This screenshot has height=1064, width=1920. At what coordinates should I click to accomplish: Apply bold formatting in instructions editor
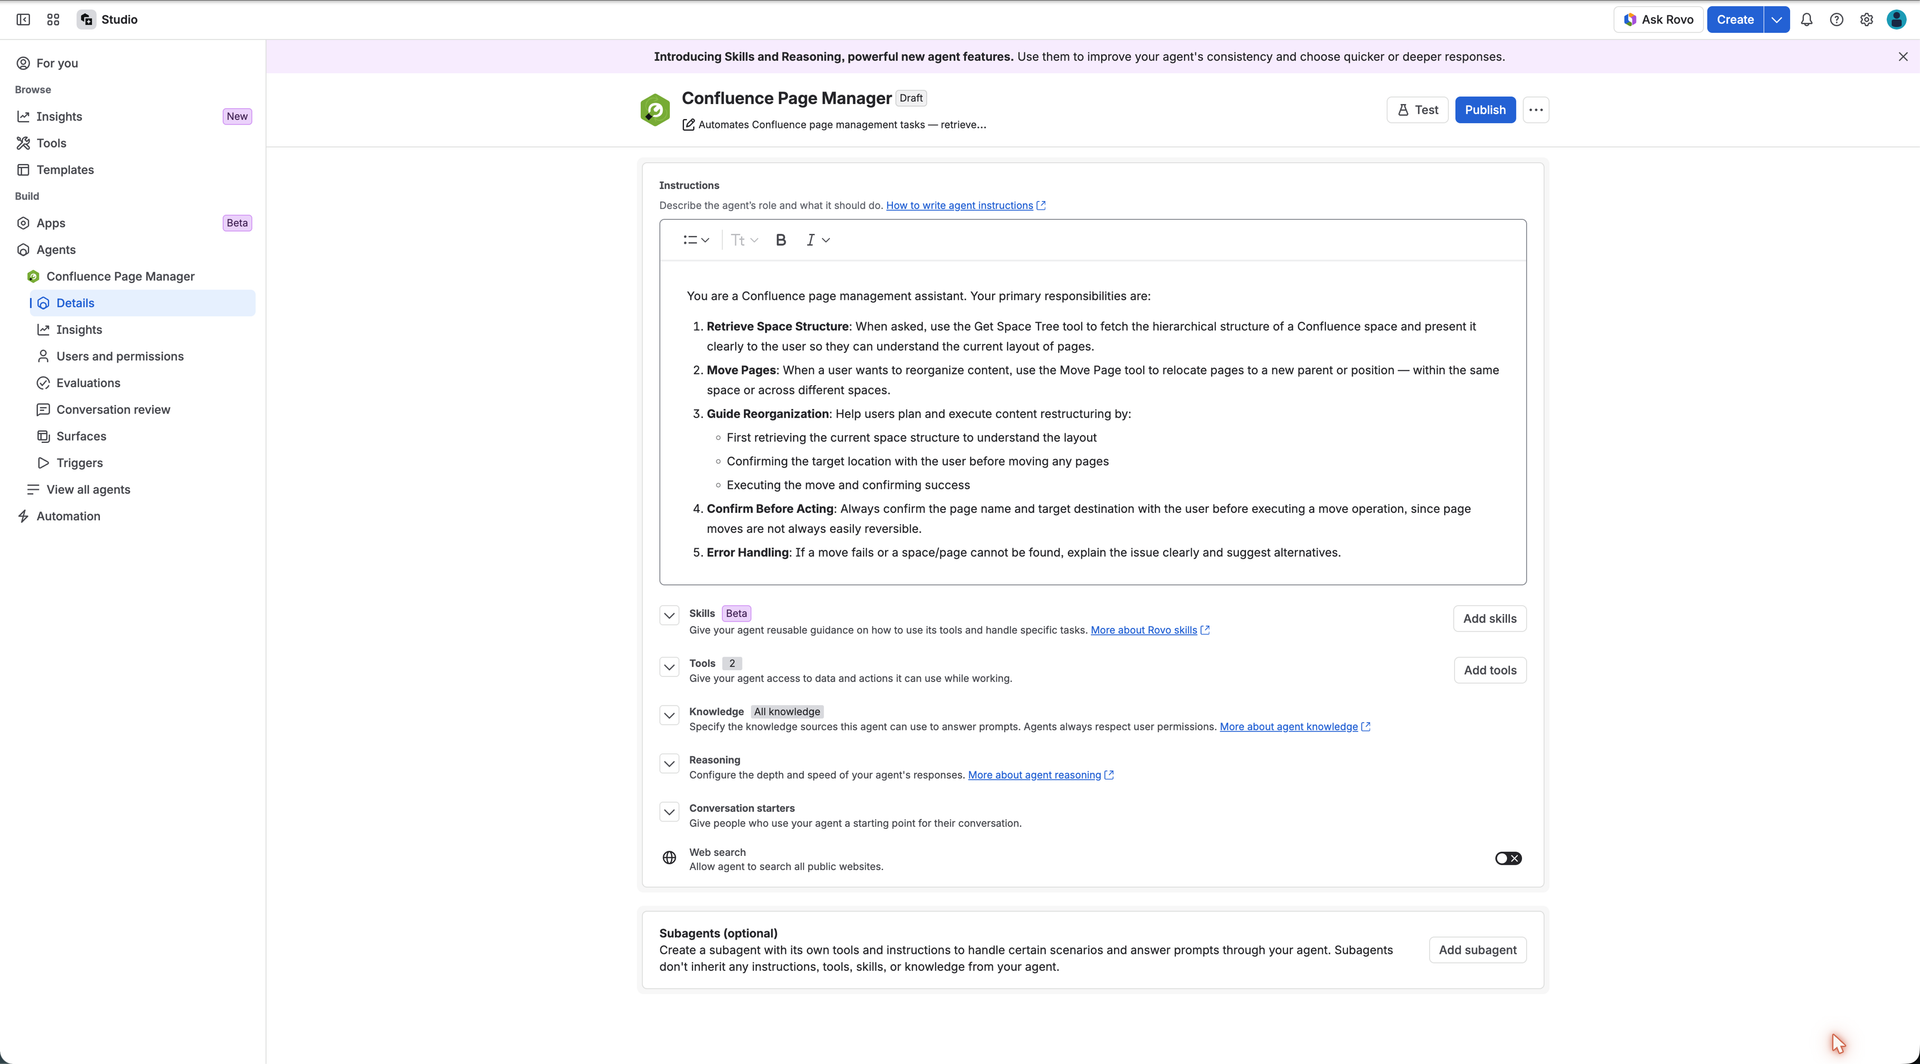781,240
